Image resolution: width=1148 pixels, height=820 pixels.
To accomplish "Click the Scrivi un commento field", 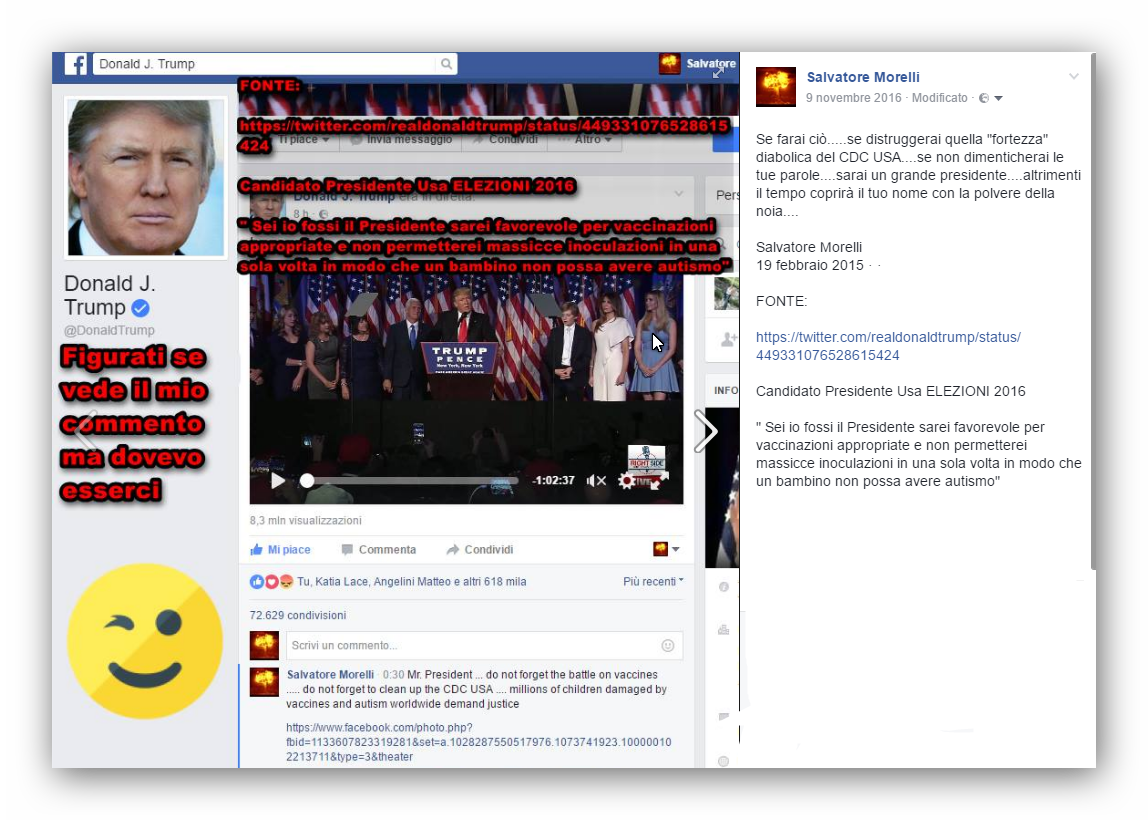I will click(484, 645).
